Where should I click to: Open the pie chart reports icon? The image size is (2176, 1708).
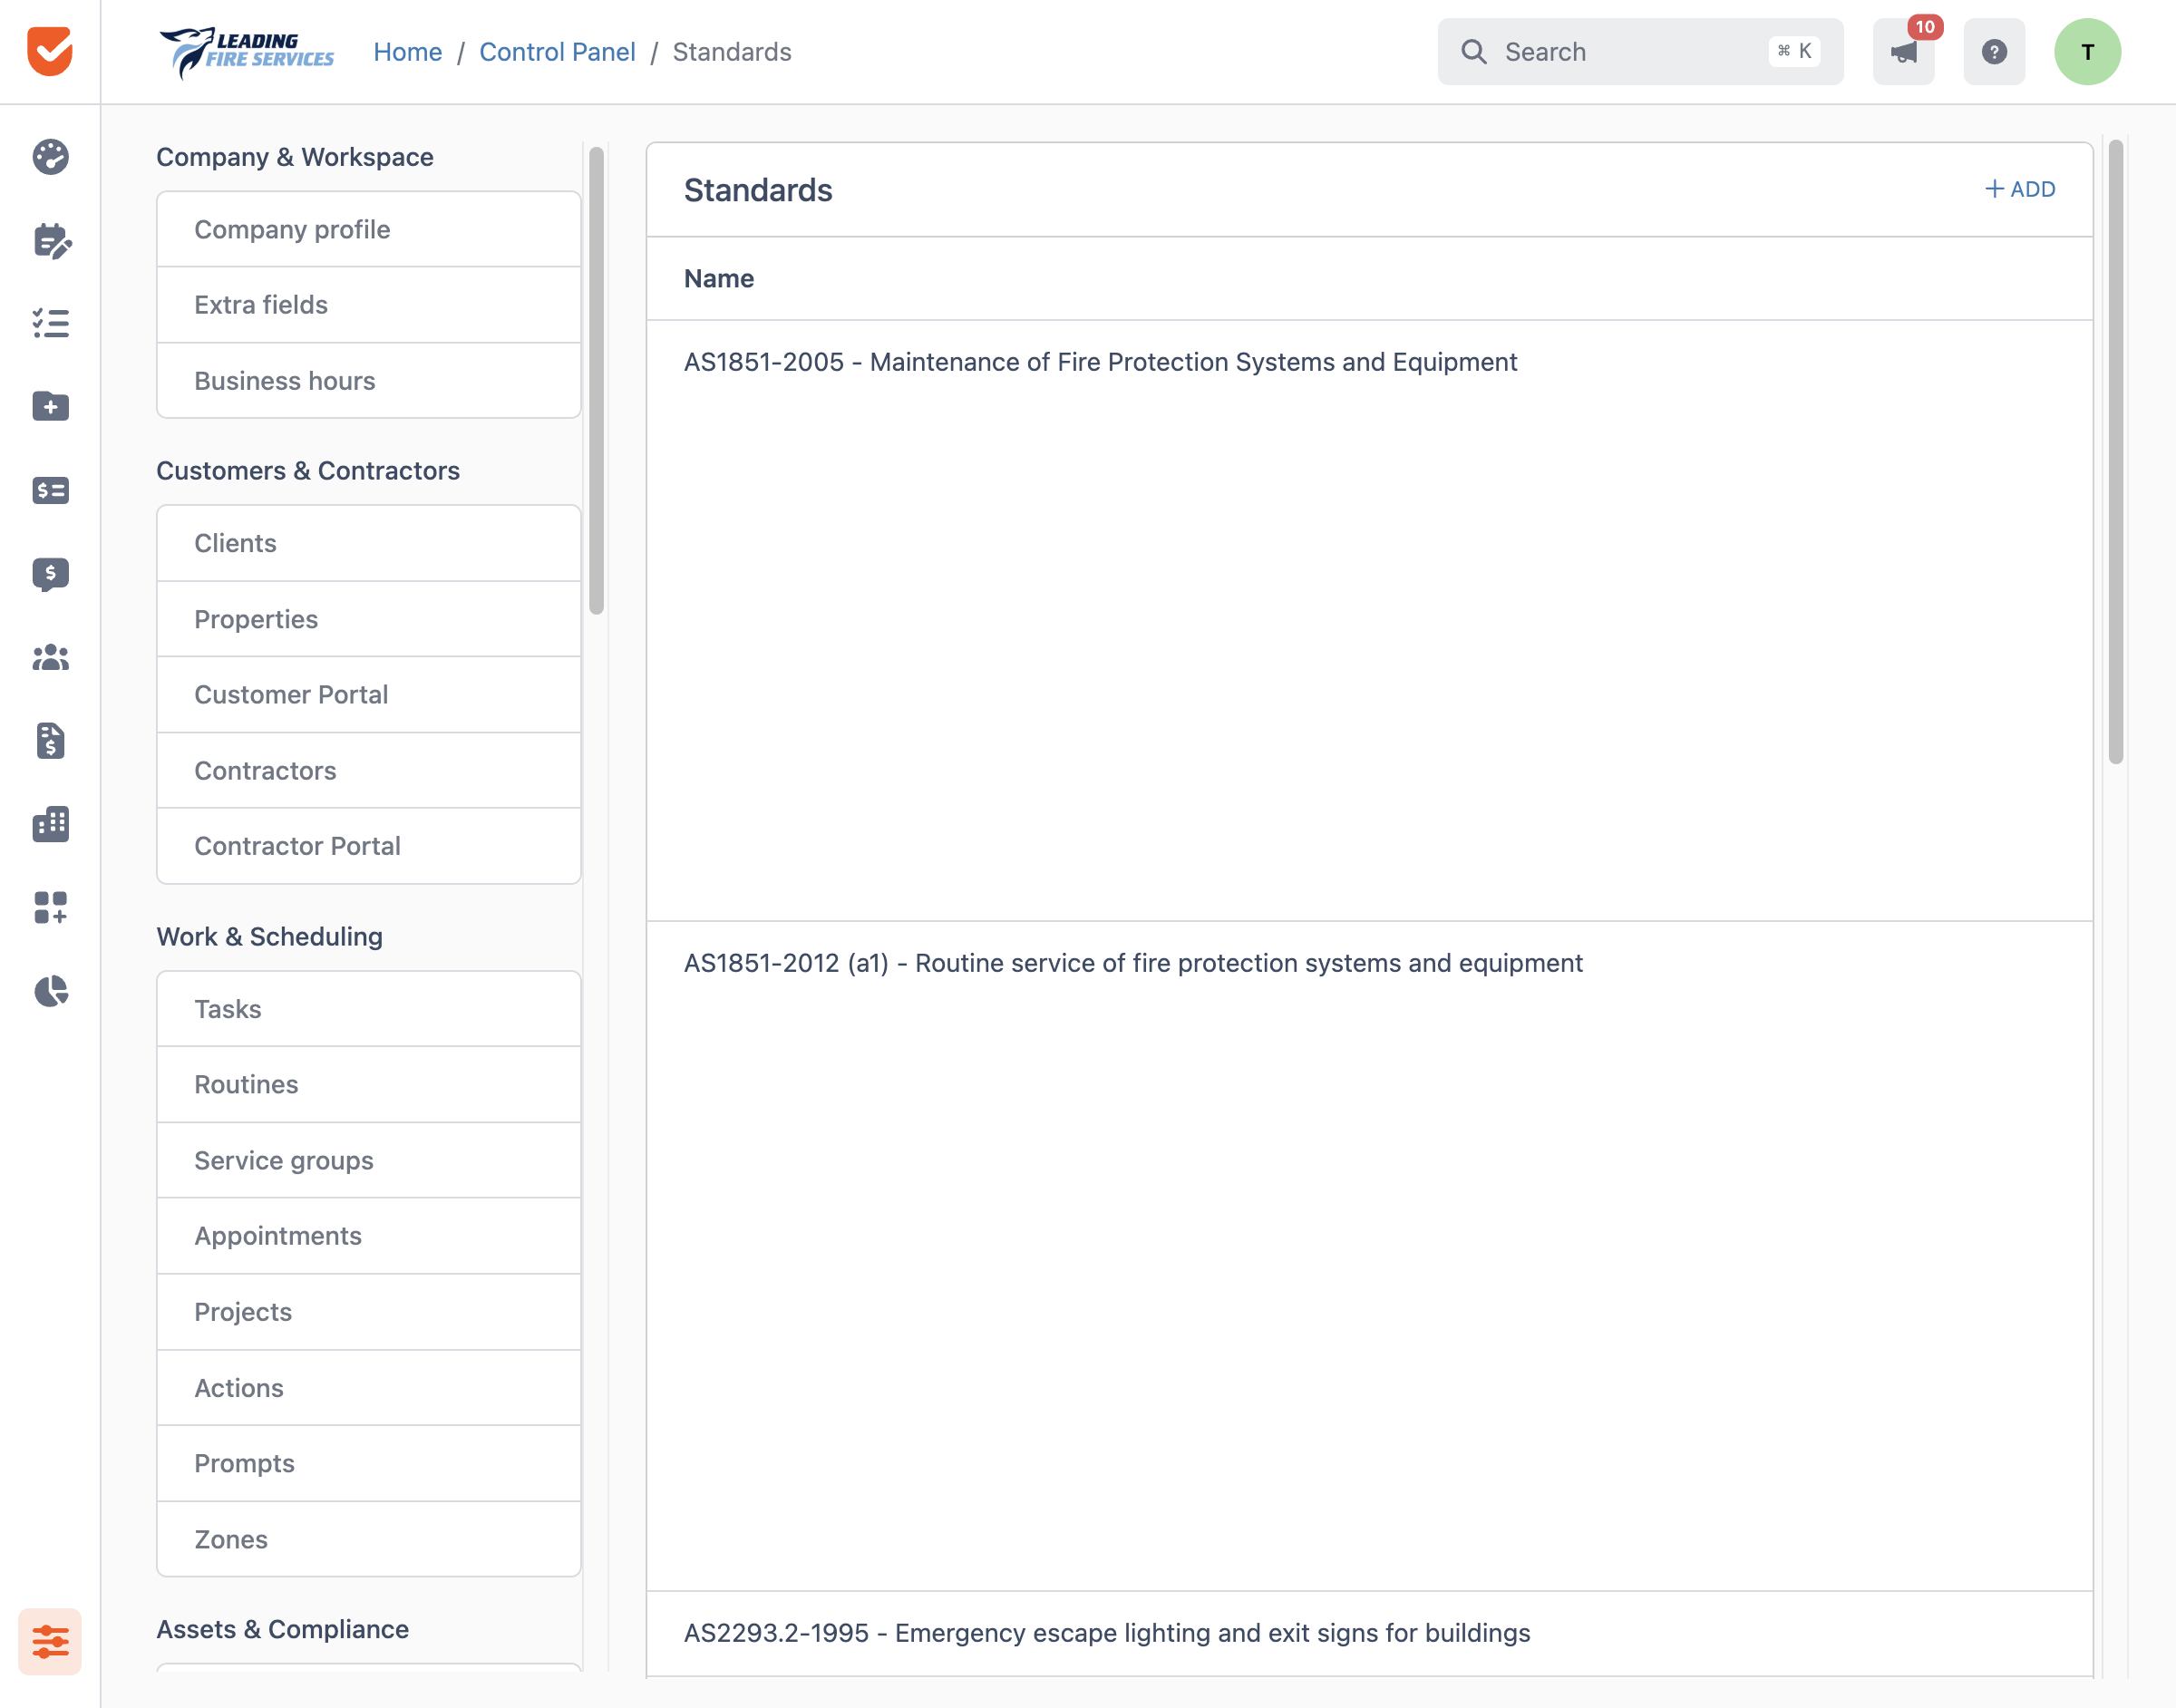pyautogui.click(x=50, y=991)
